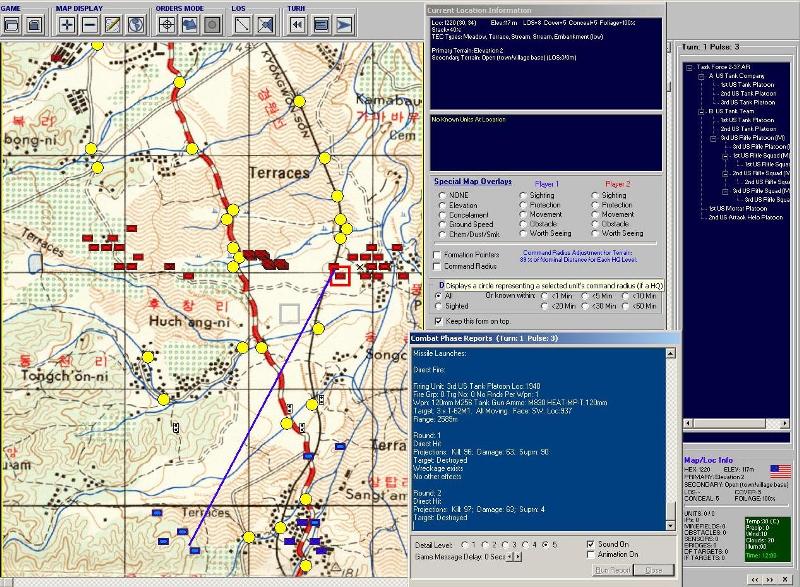The height and width of the screenshot is (587, 800).
Task: Click the rewind turn replay icon
Action: tap(298, 24)
